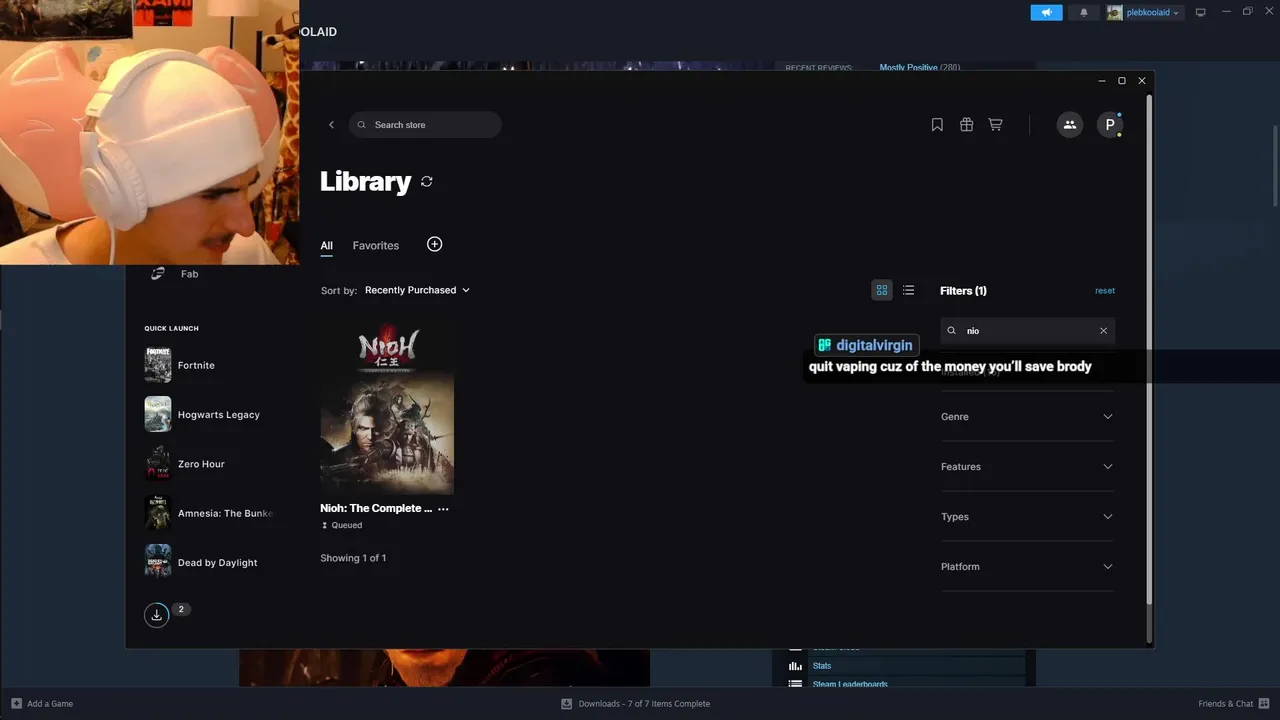Open the P profile avatar menu

[1110, 125]
